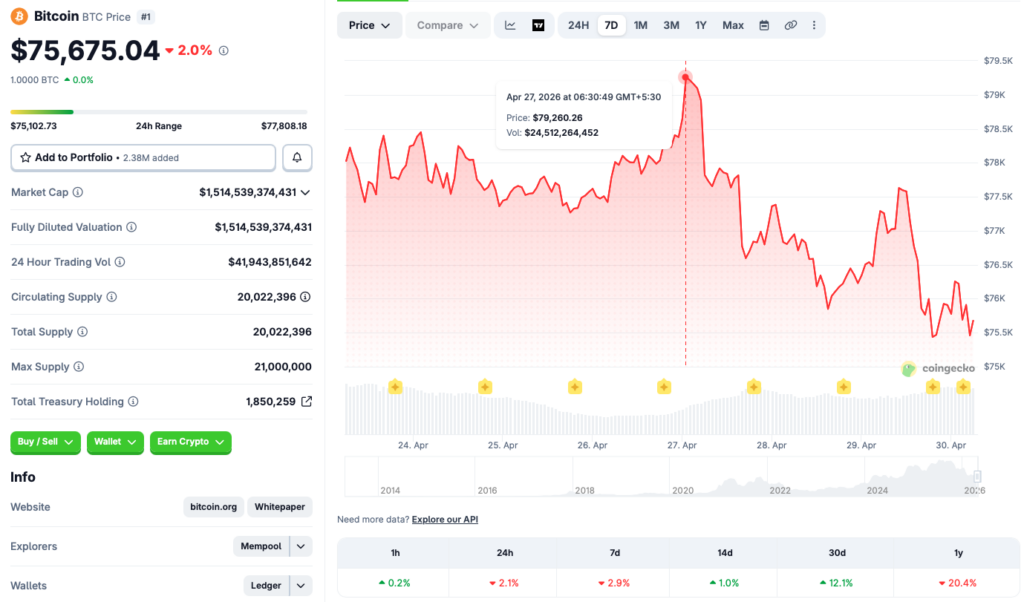This screenshot has width=1024, height=602.
Task: Expand the Explorers dropdown arrow
Action: [x=300, y=547]
